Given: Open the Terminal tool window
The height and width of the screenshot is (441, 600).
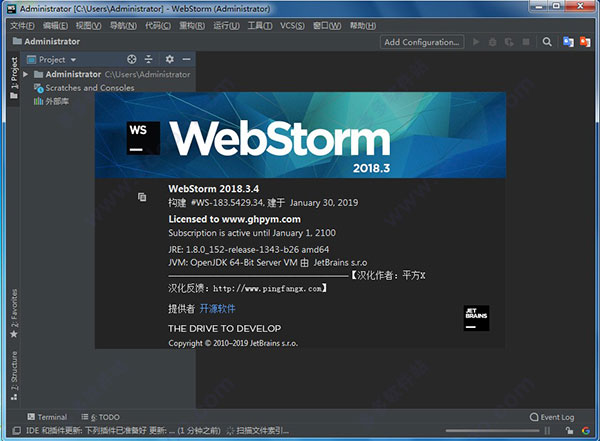Looking at the screenshot, I should [47, 417].
